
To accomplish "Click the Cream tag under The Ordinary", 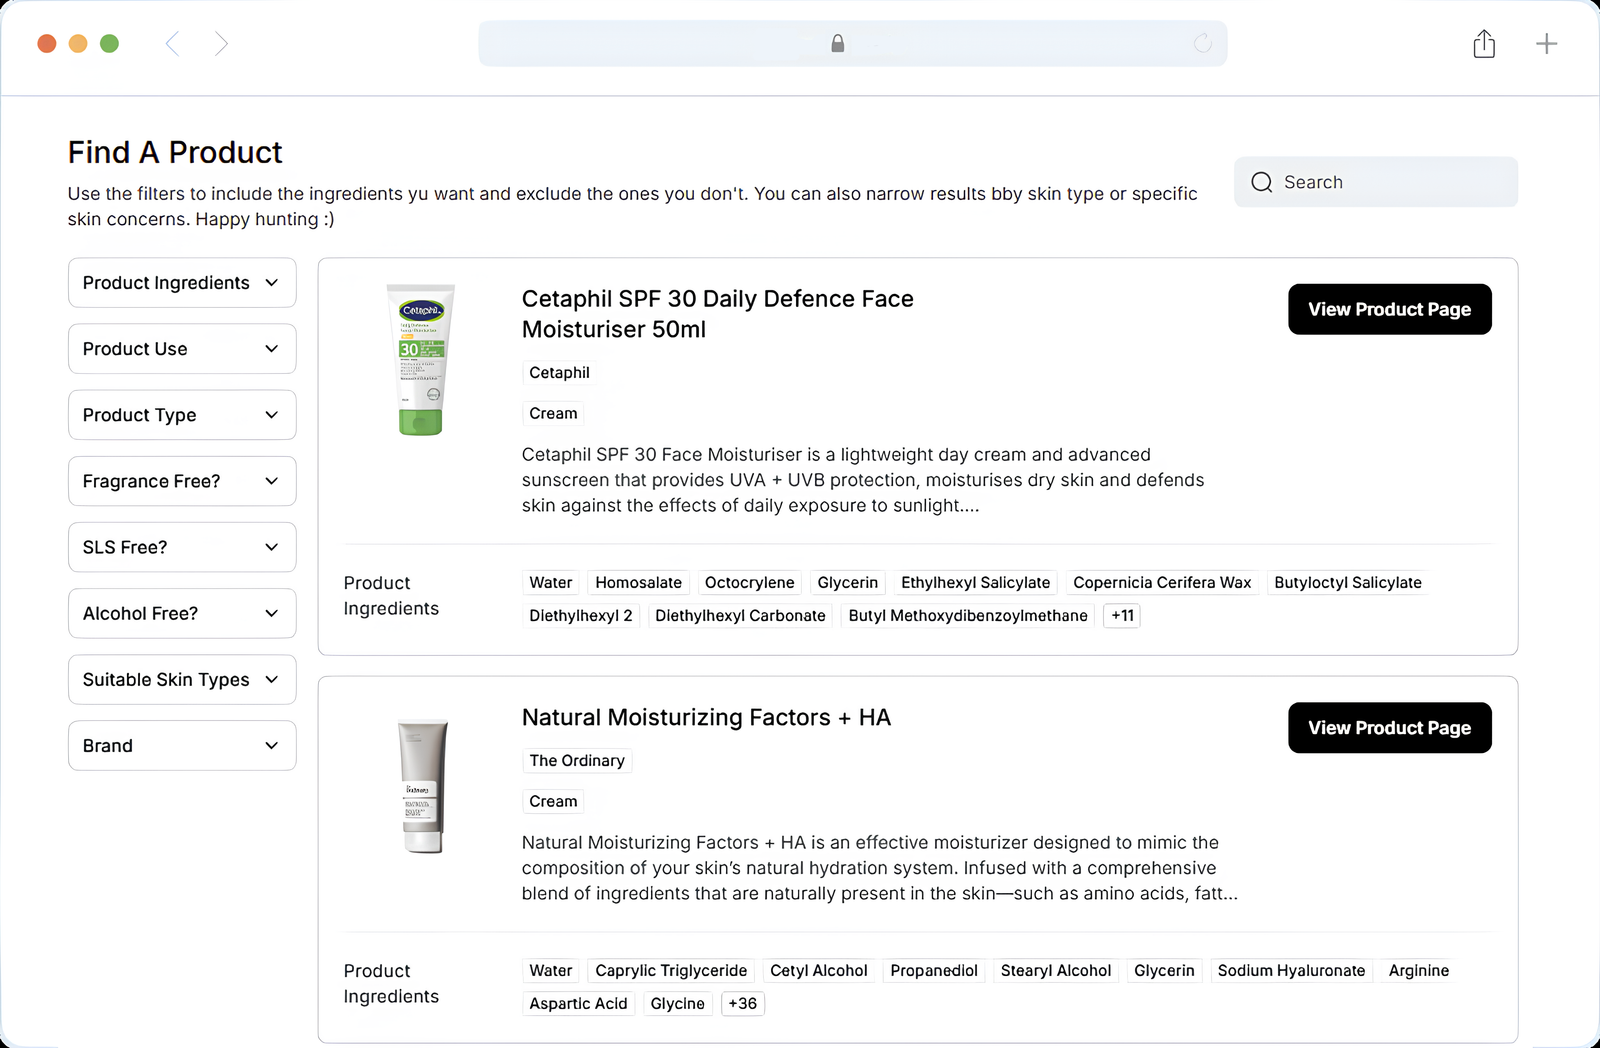I will 553,802.
